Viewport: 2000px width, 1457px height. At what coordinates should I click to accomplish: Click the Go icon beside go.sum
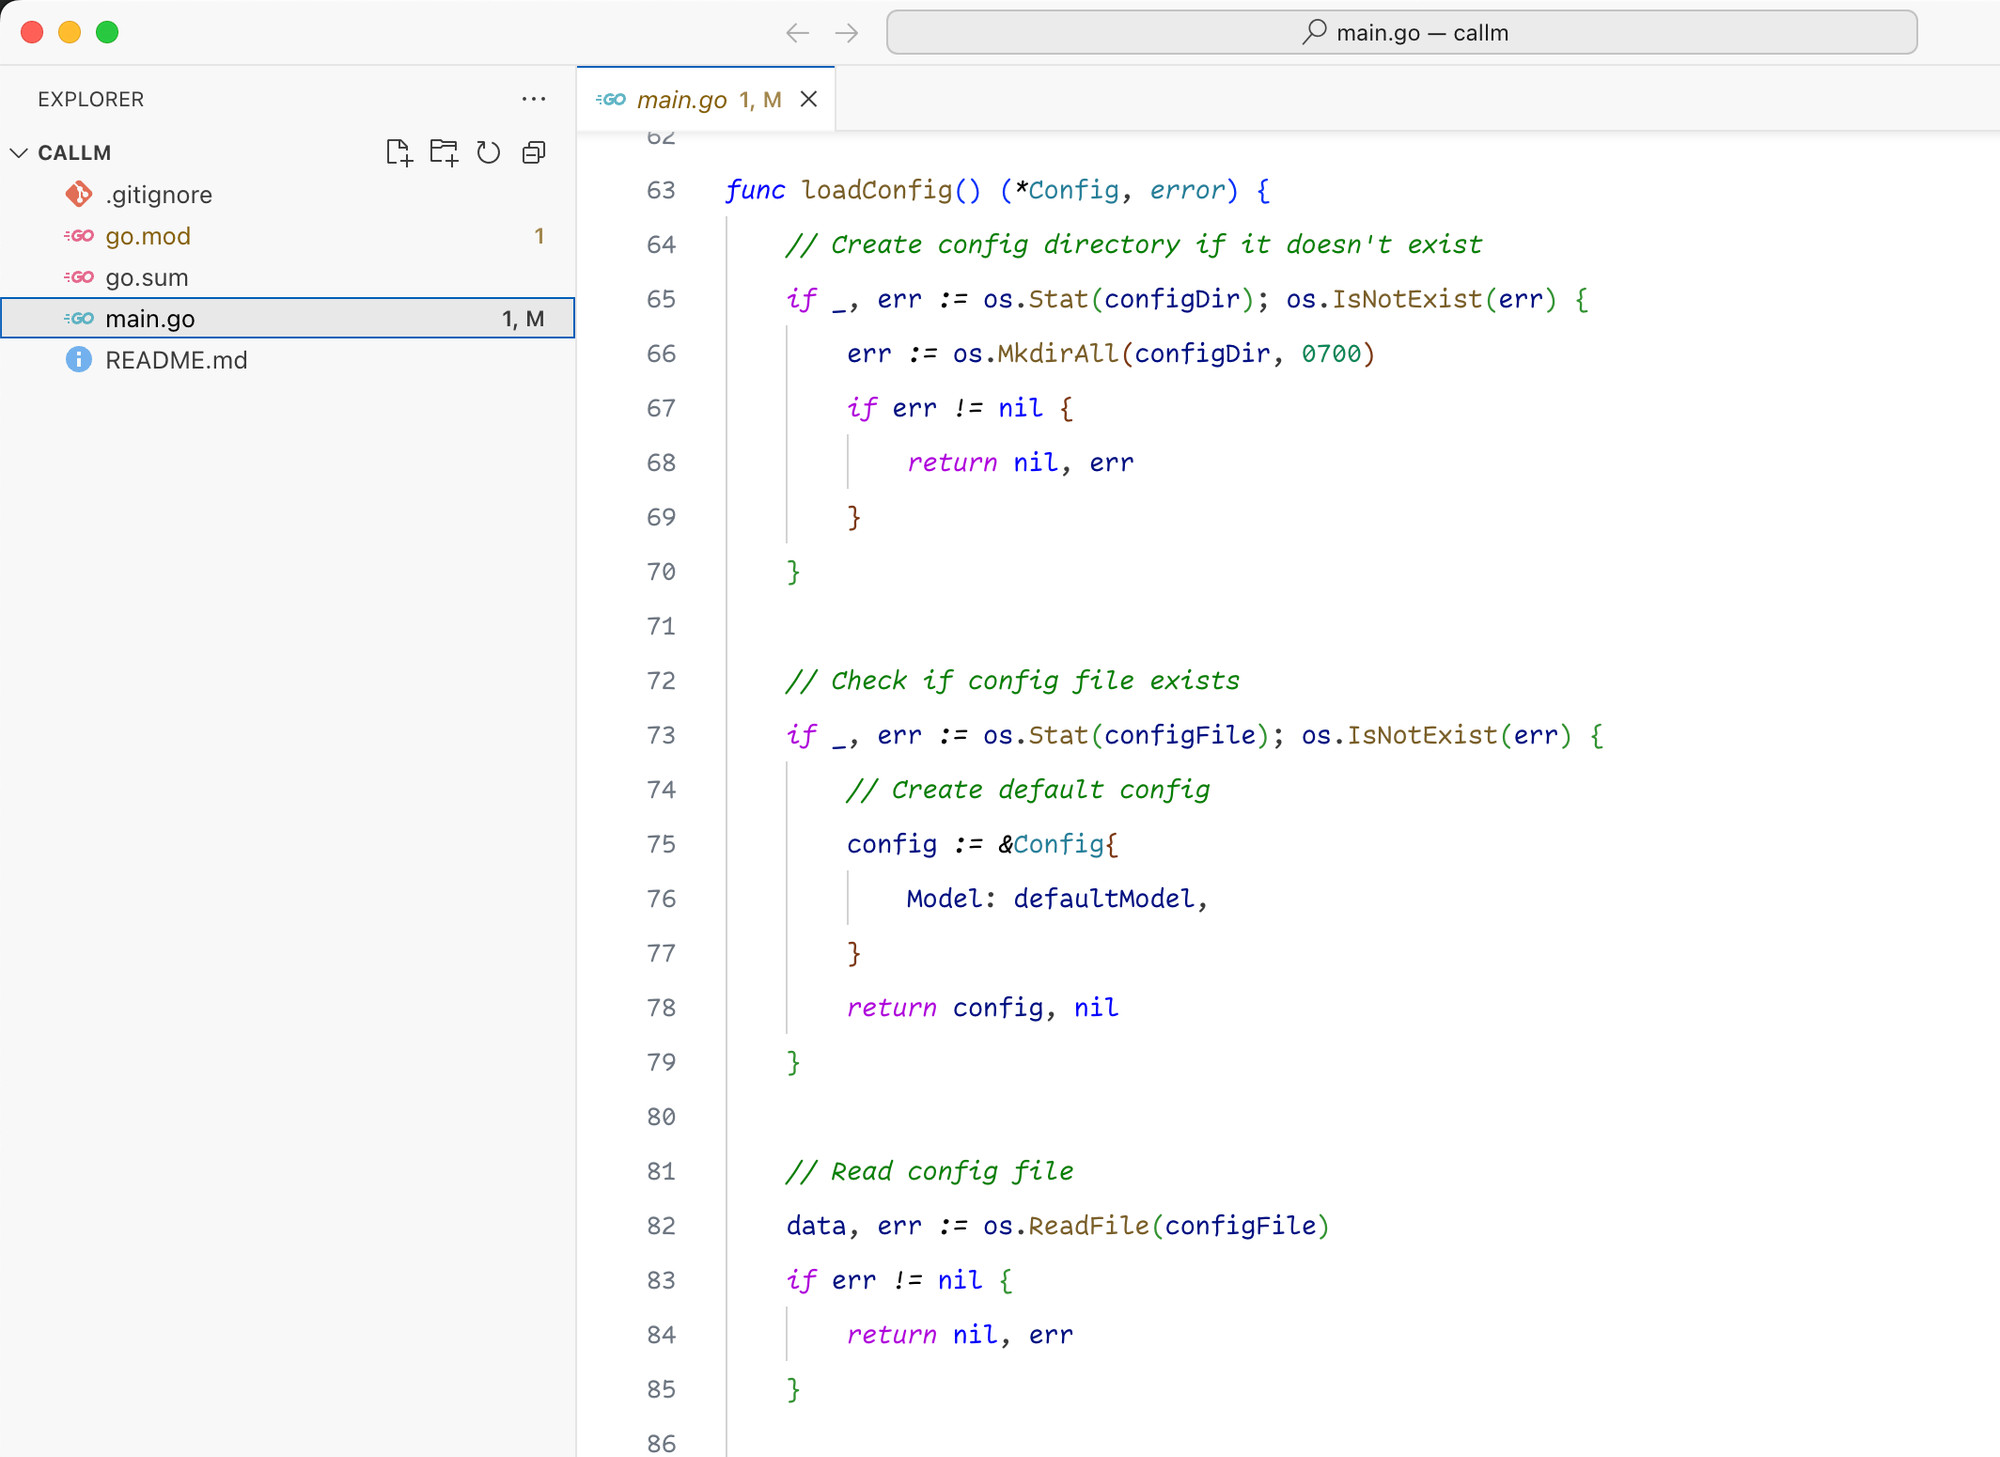click(79, 277)
